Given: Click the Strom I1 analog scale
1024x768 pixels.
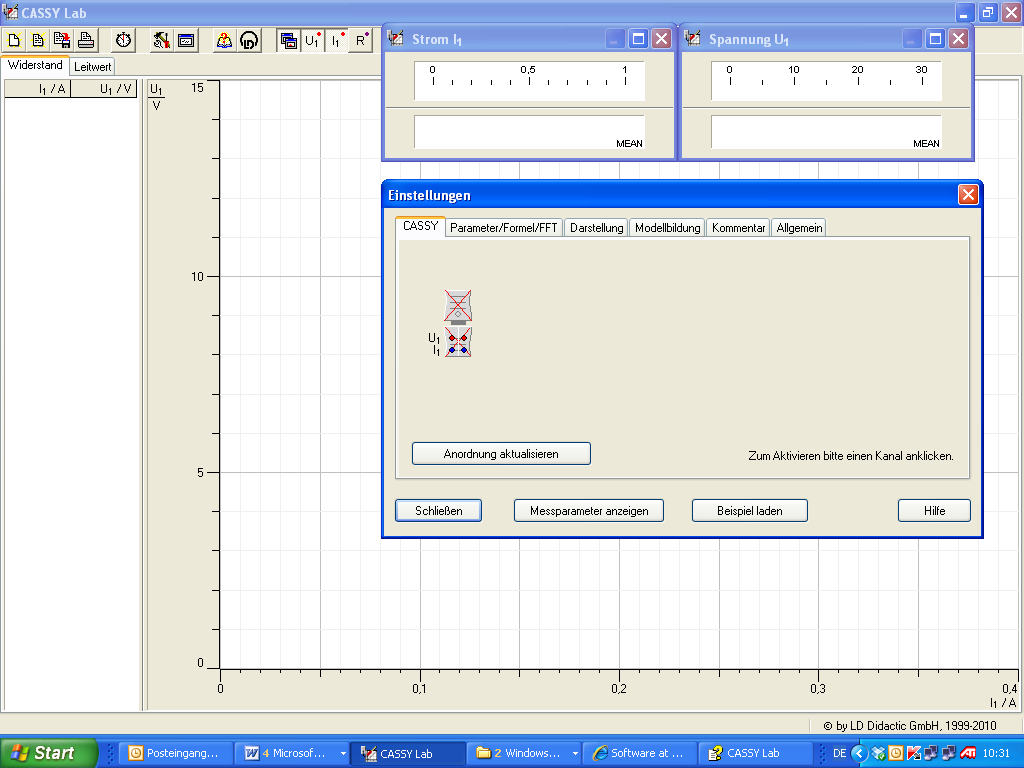Looking at the screenshot, I should 529,82.
